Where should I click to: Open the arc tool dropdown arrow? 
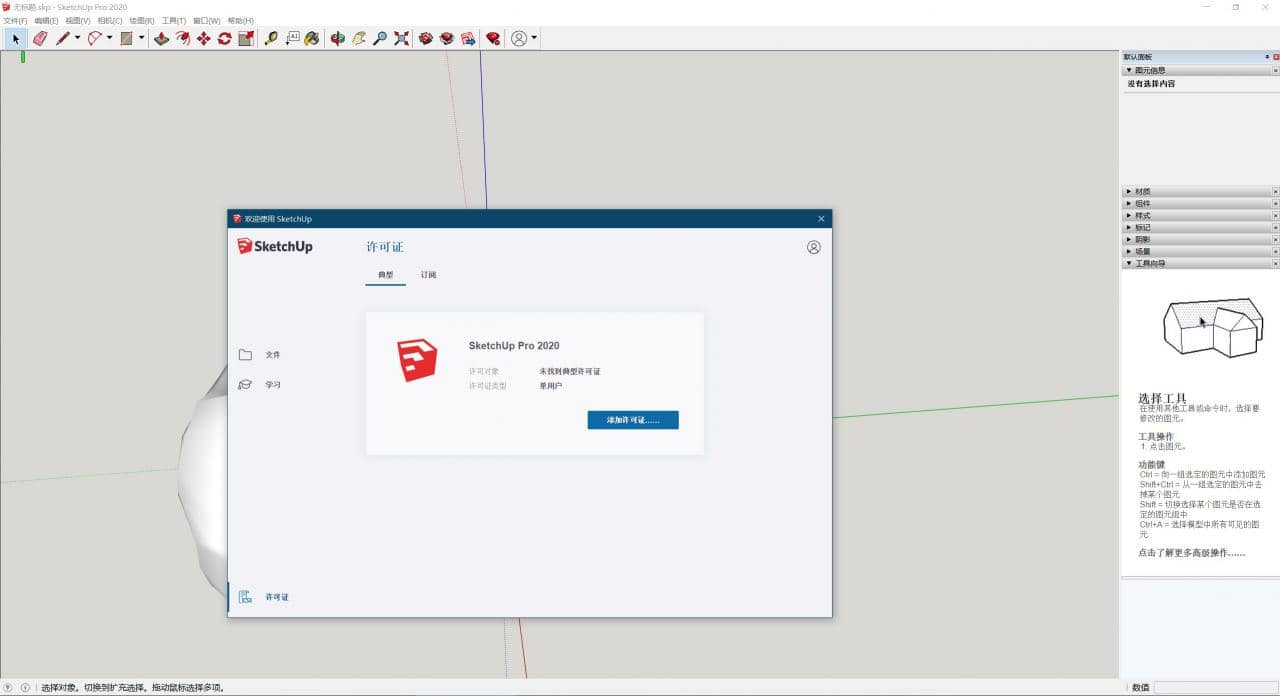(109, 38)
